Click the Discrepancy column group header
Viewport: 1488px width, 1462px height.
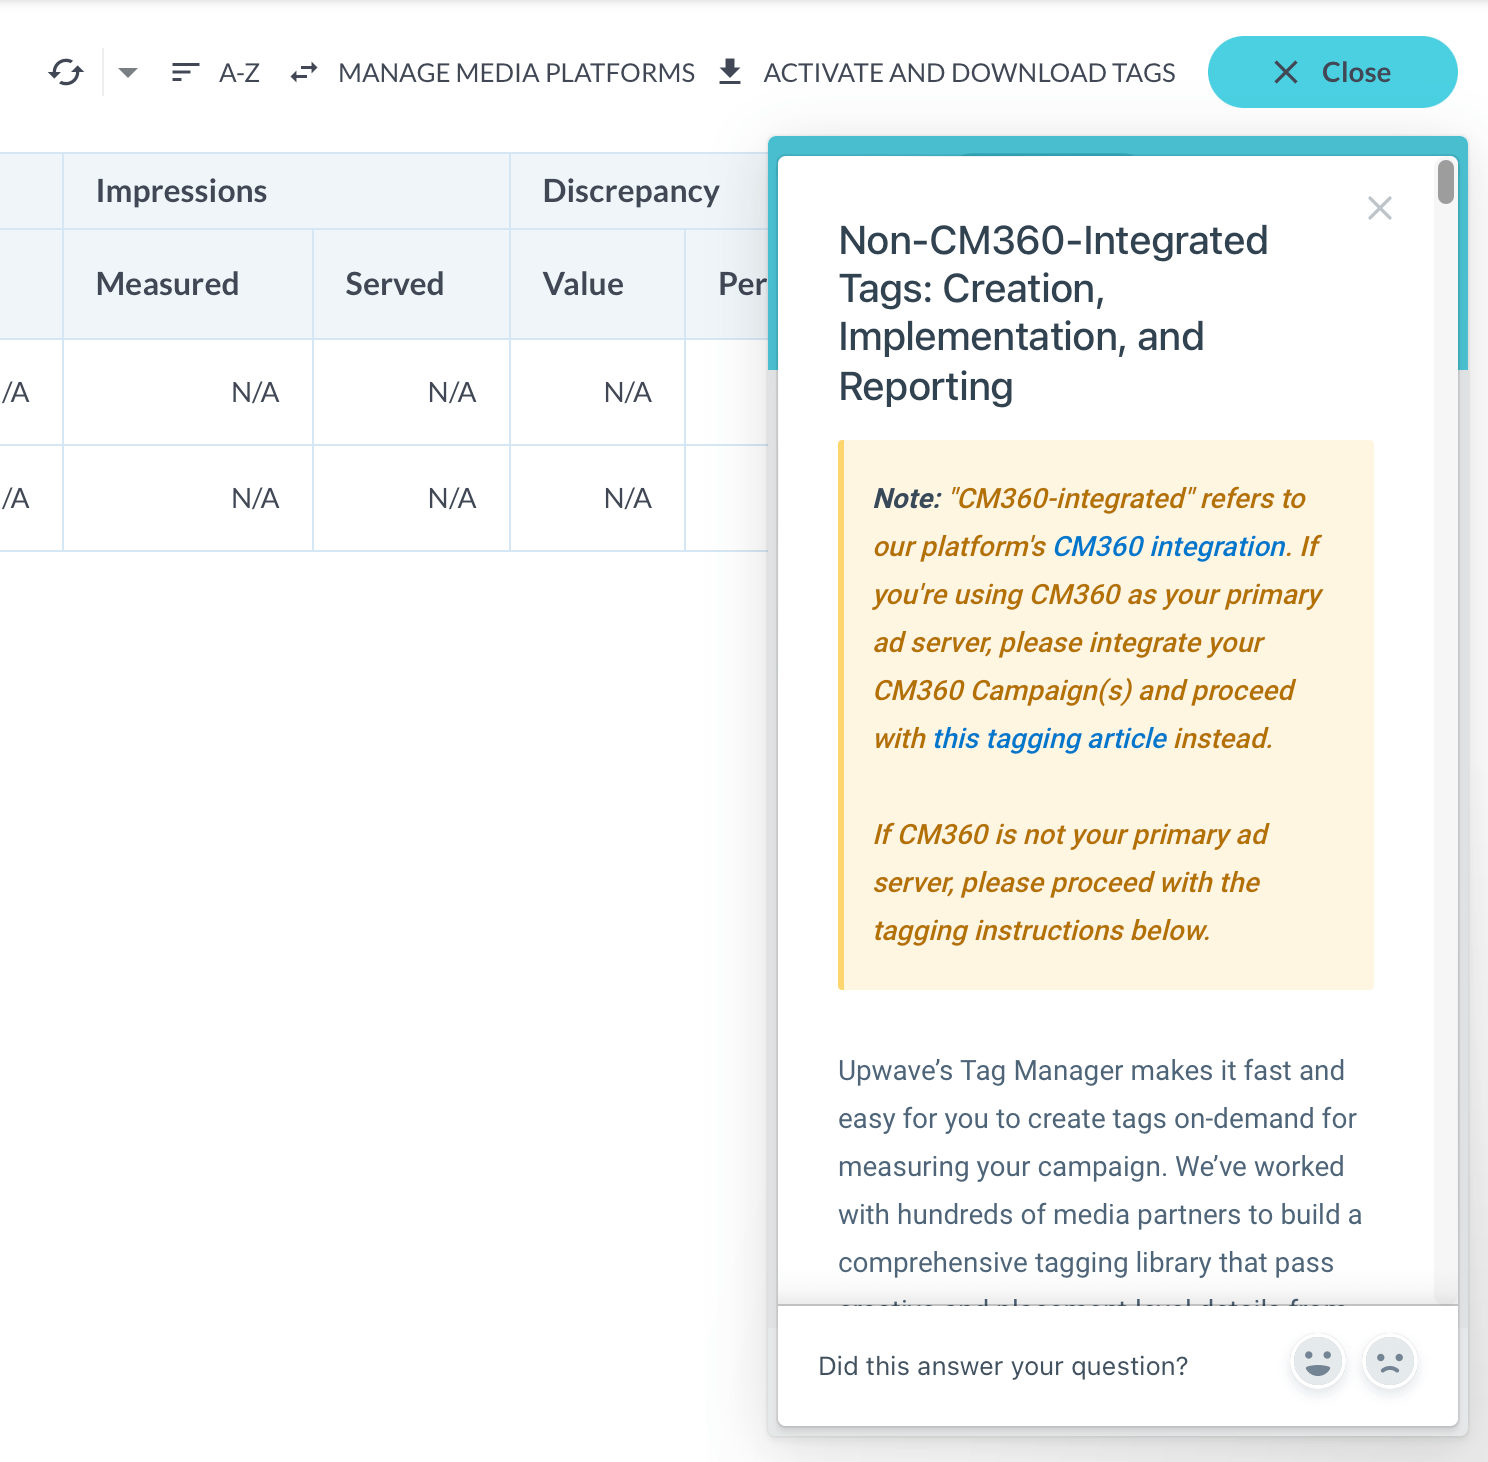639,191
